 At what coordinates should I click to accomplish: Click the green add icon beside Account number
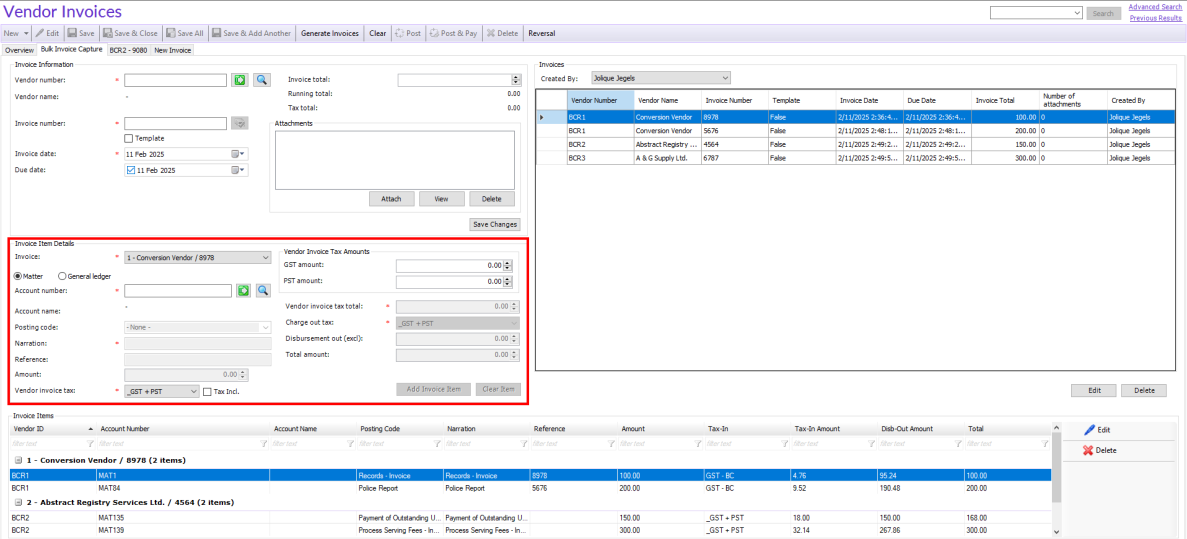242,290
